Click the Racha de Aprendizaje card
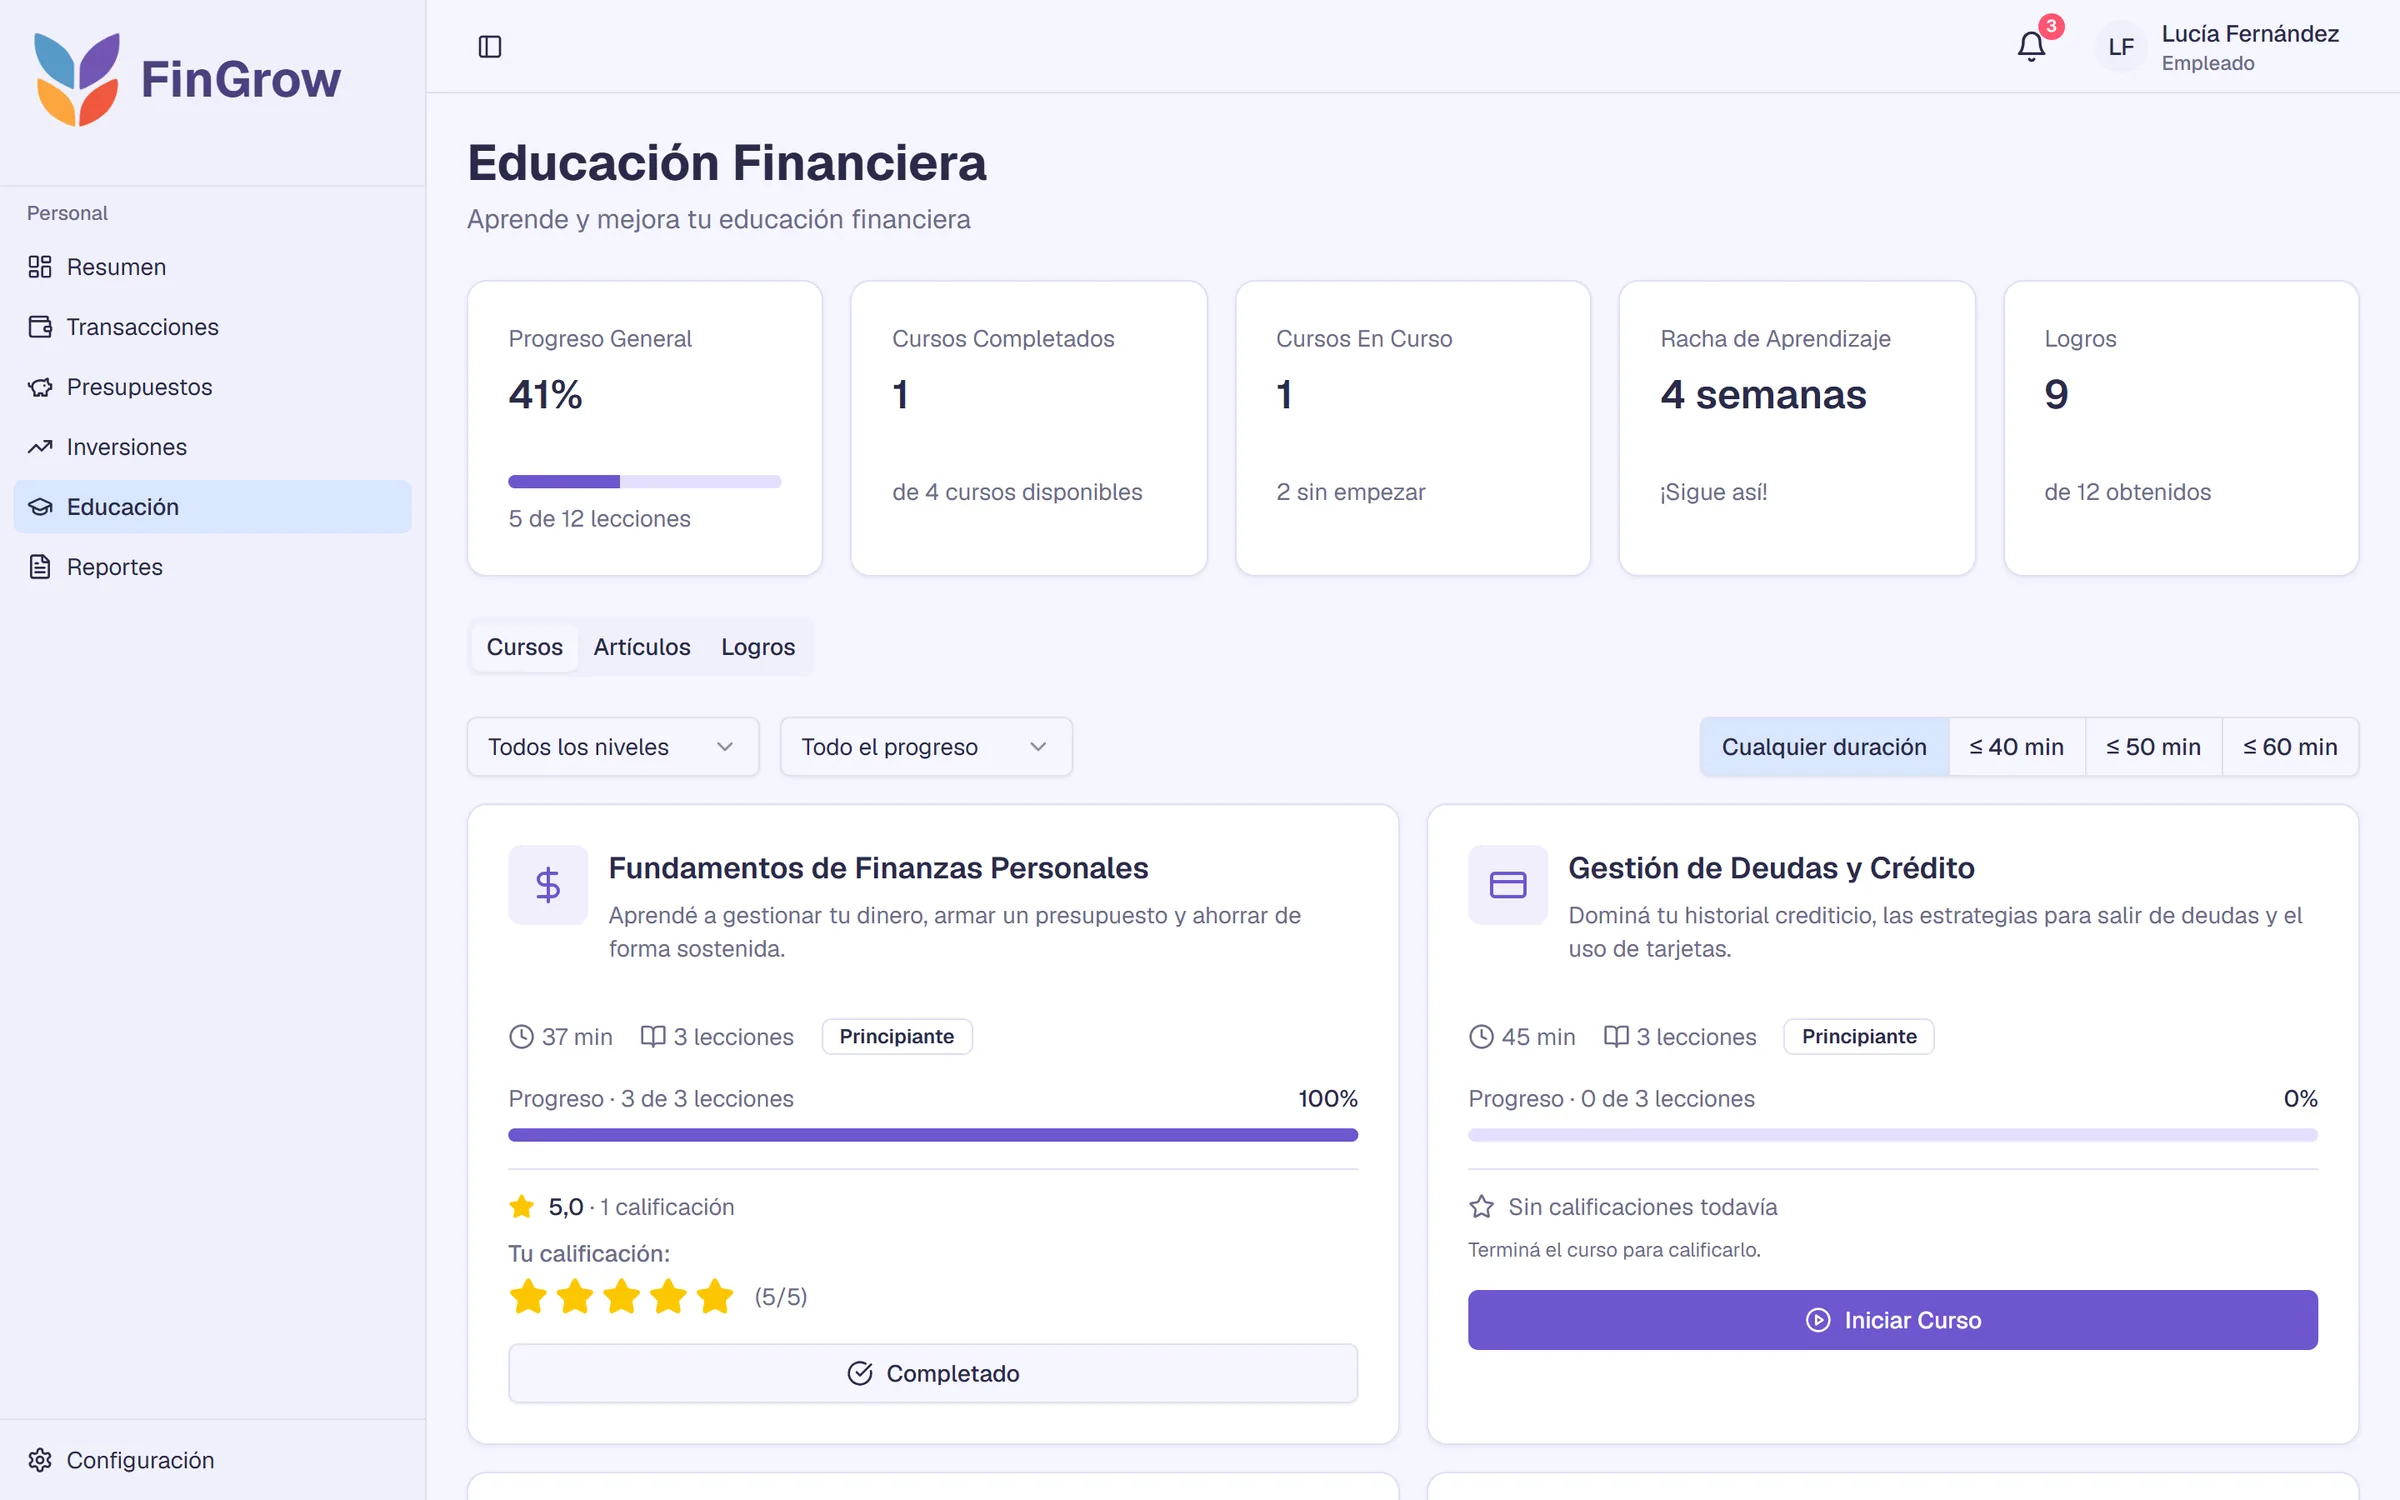 (1796, 428)
